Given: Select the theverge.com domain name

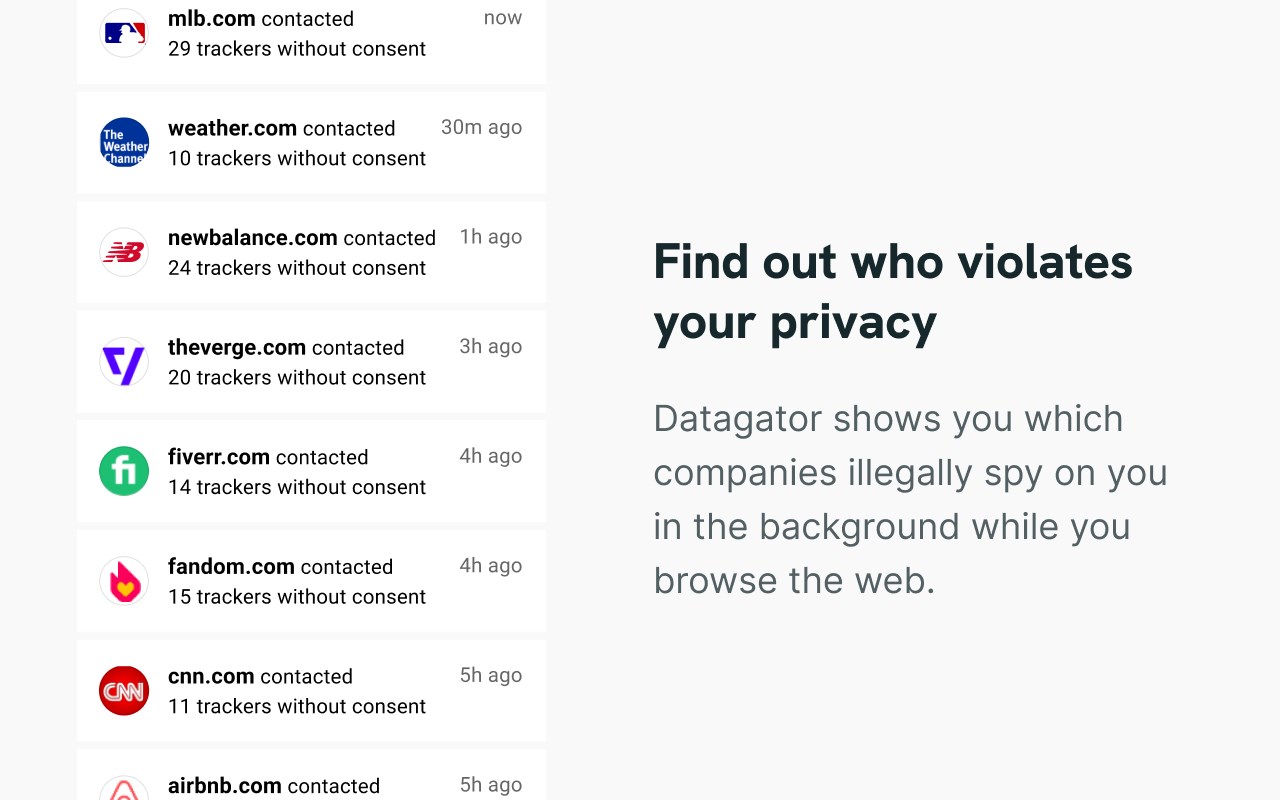Looking at the screenshot, I should 236,348.
